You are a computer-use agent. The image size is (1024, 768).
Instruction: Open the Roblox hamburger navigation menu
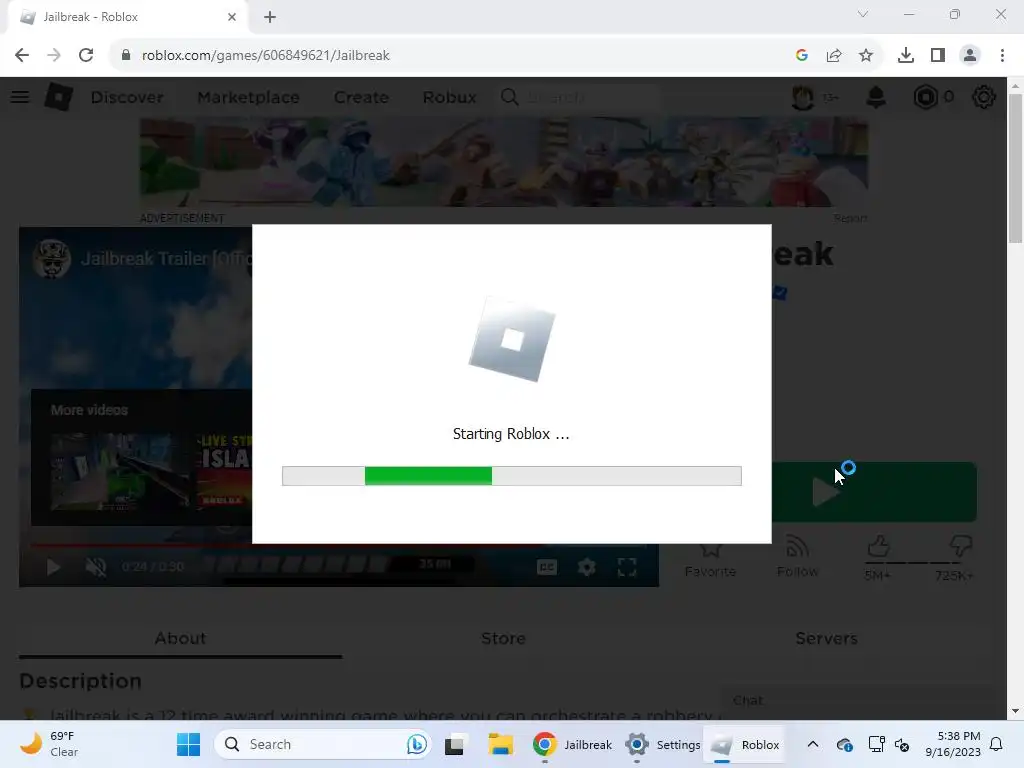20,97
